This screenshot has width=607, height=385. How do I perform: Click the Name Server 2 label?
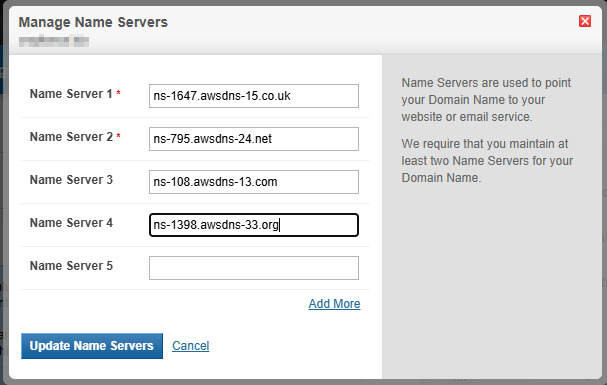71,137
